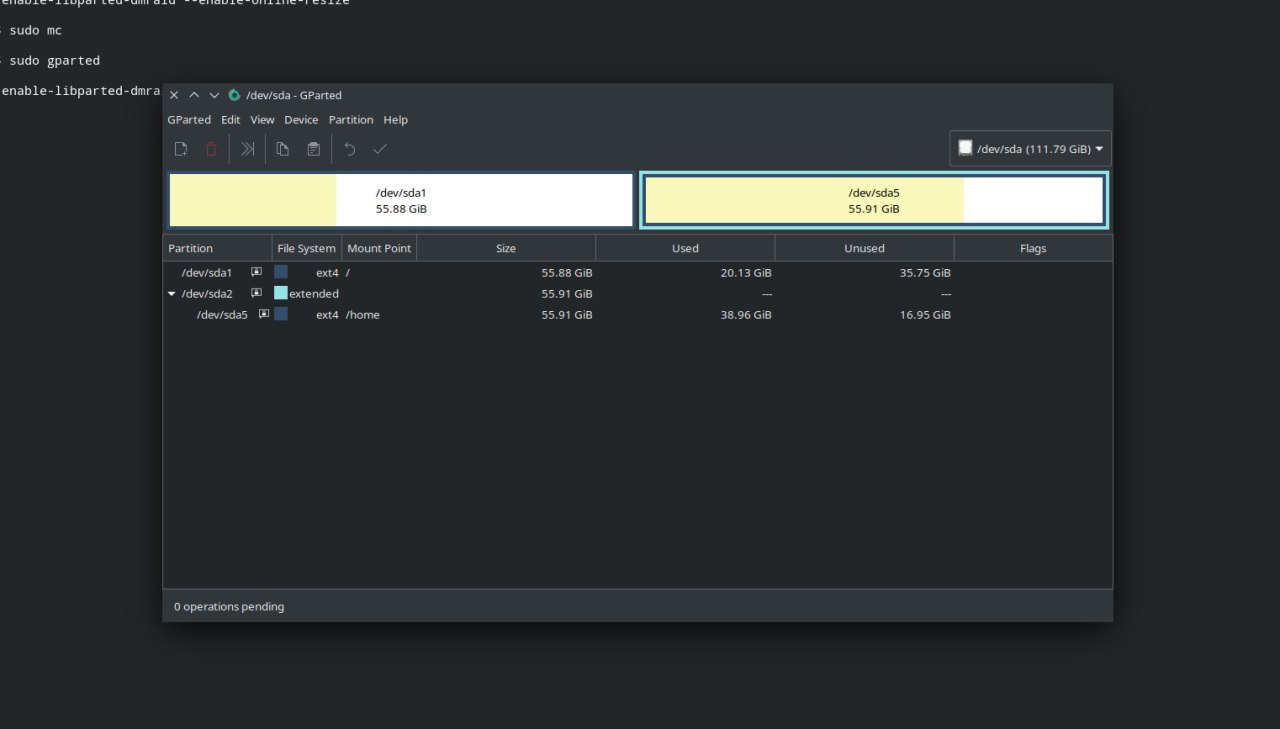Click the Mount Point column header
The height and width of the screenshot is (729, 1280).
[379, 248]
